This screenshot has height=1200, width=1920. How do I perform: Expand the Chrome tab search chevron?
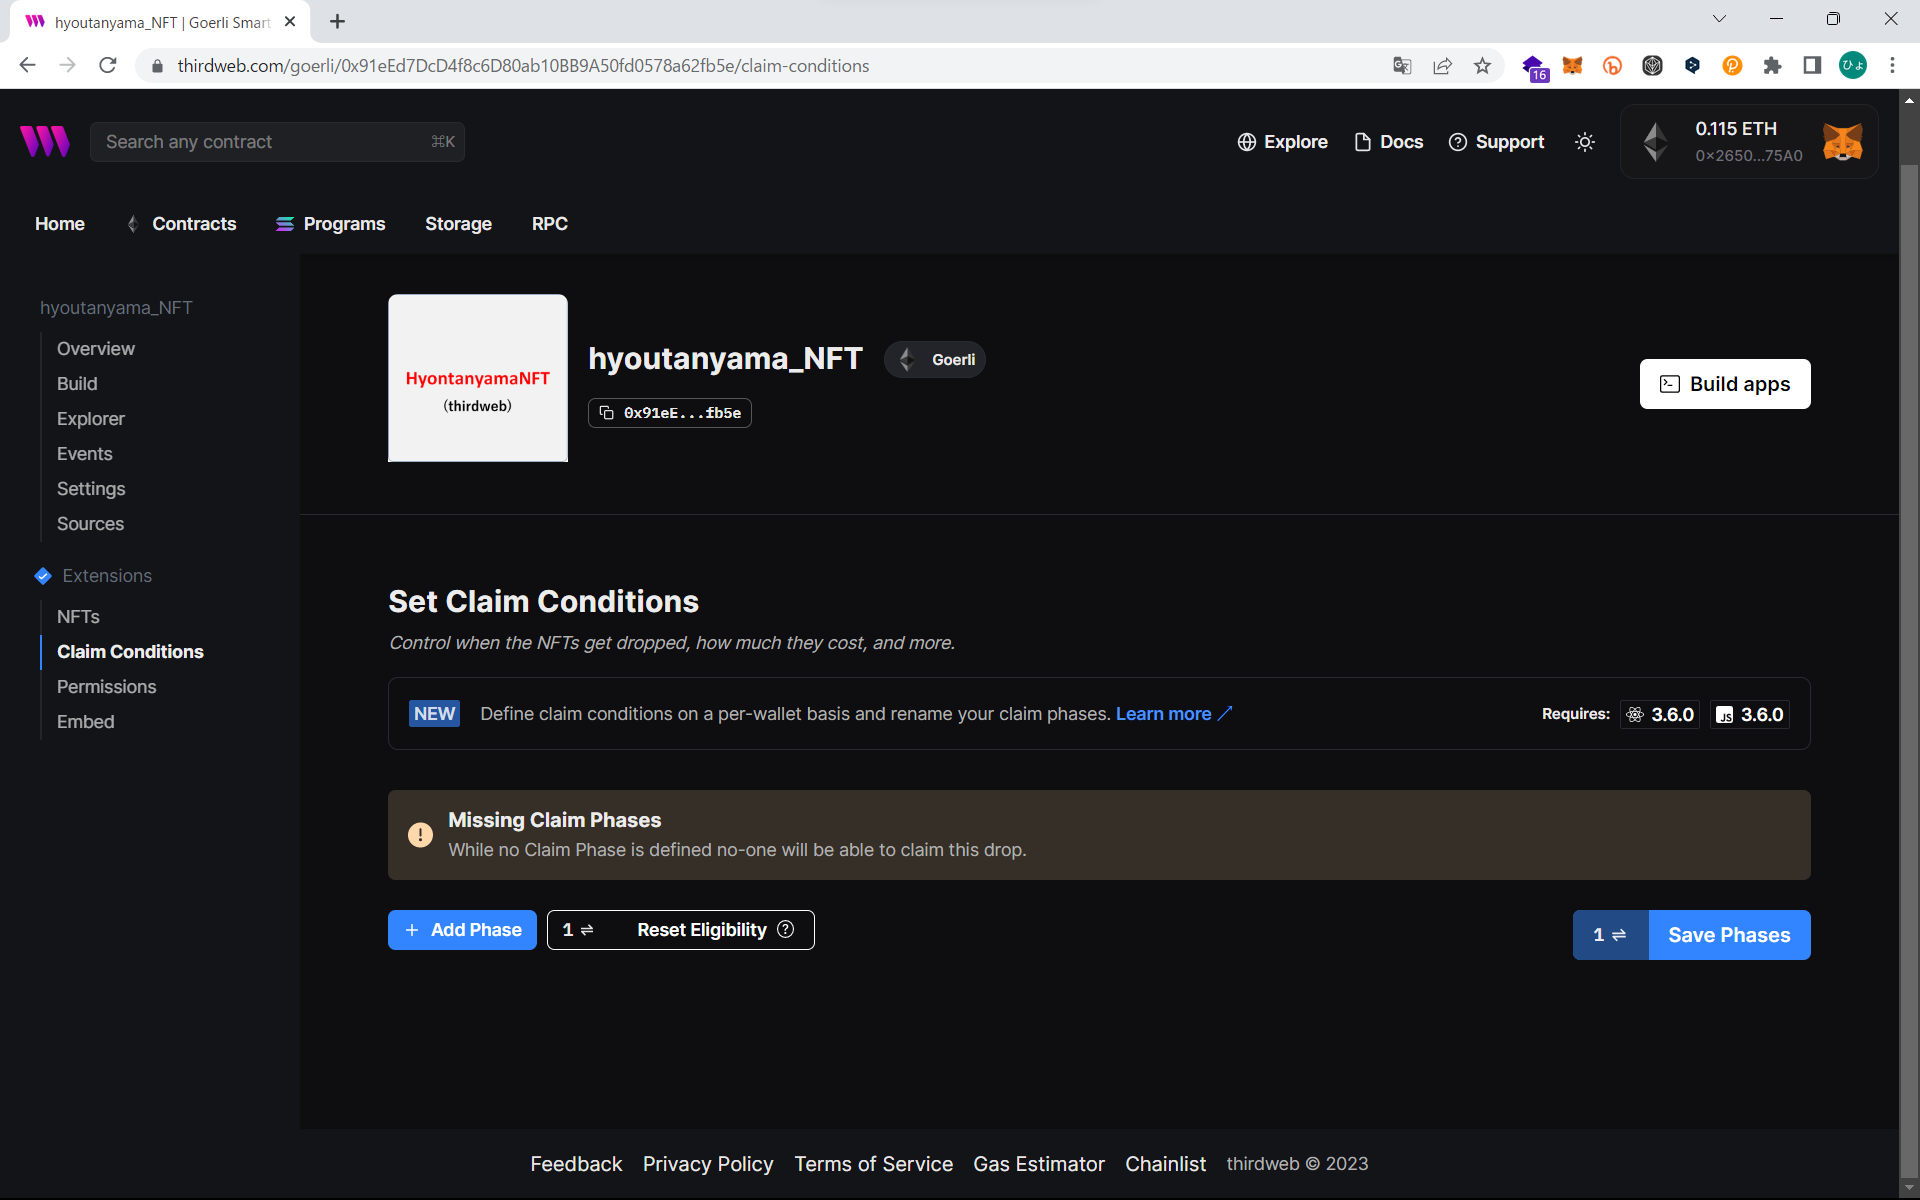1719,19
